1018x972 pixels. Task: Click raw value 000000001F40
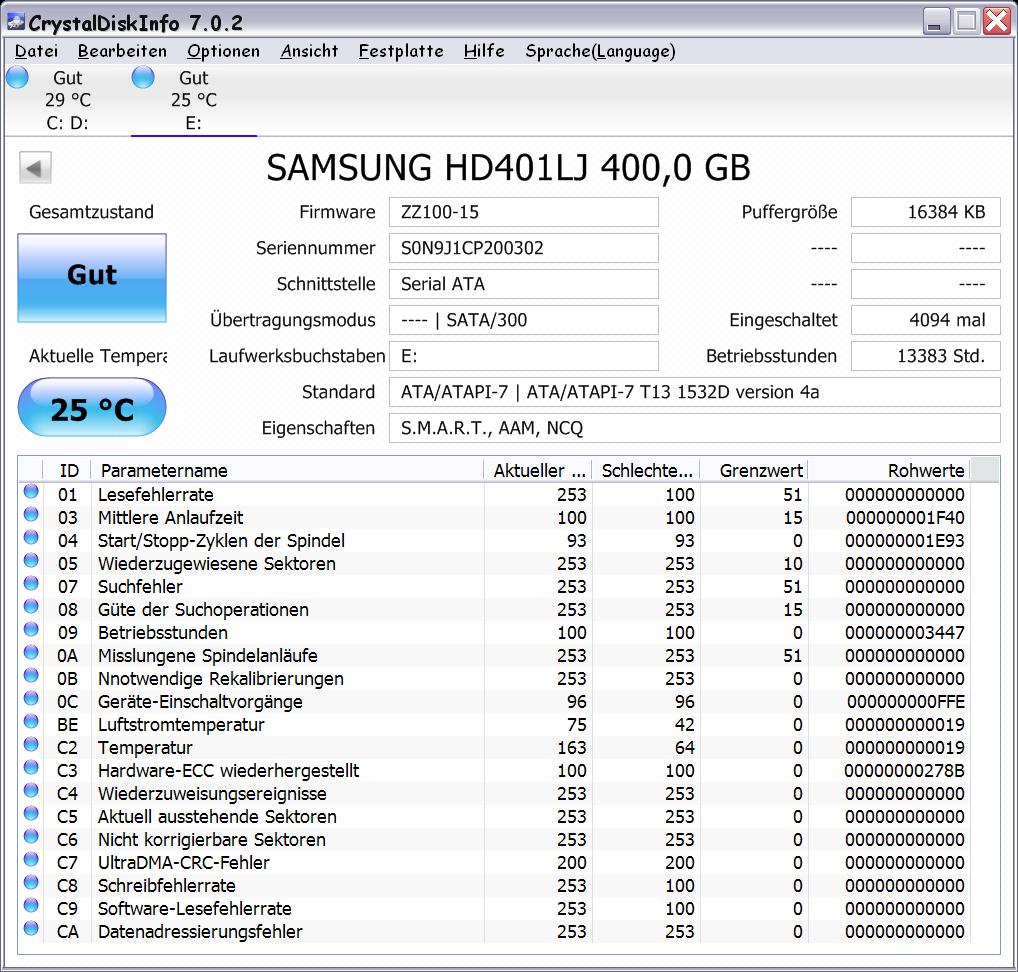point(904,518)
